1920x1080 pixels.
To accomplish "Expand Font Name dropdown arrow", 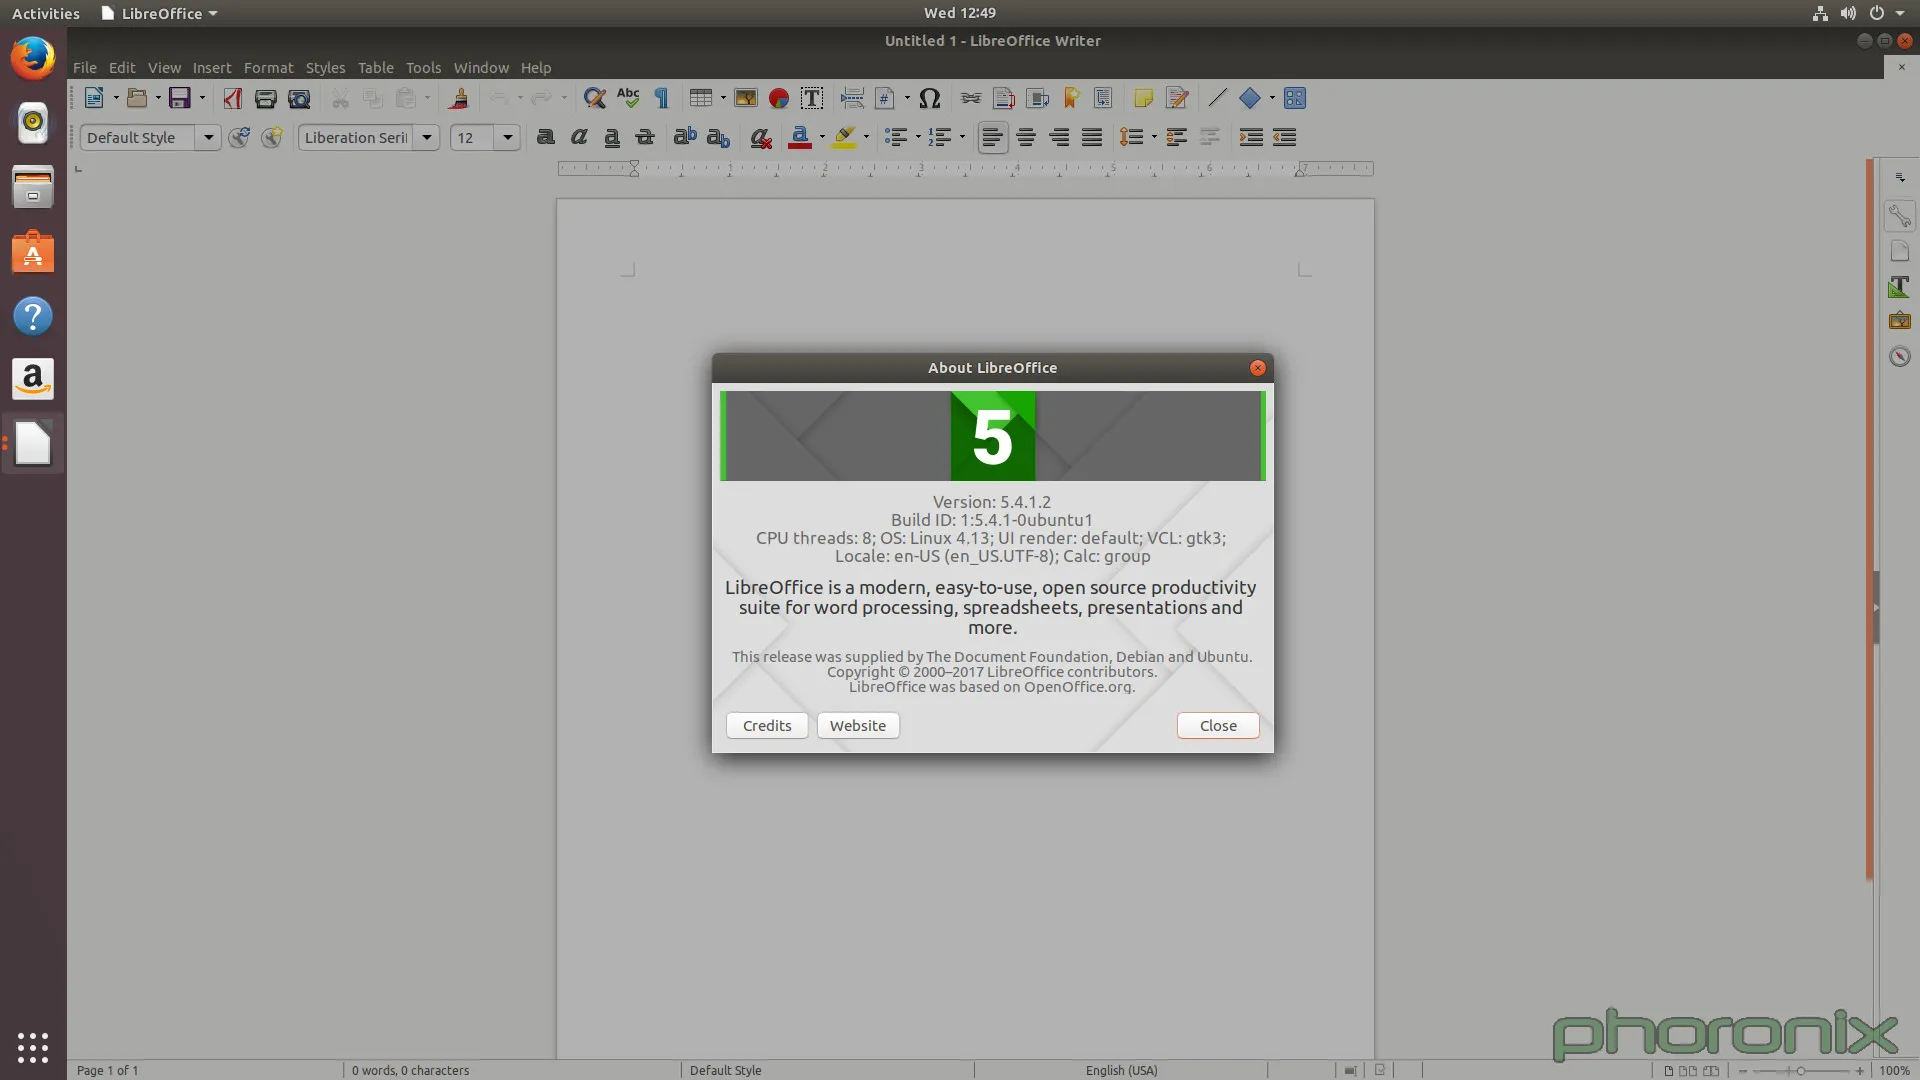I will pos(427,137).
